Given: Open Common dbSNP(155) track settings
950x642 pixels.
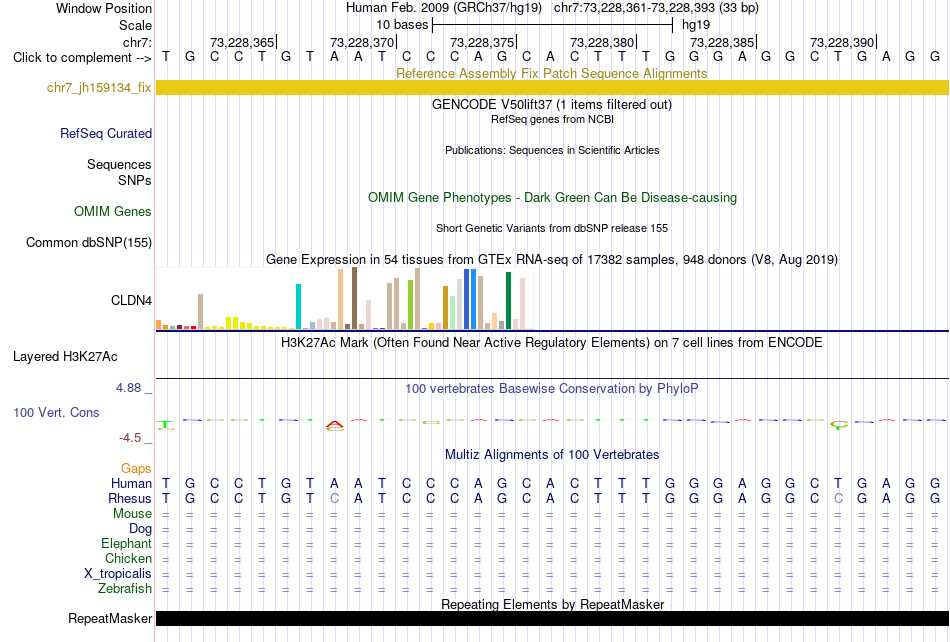Looking at the screenshot, I should pyautogui.click(x=89, y=242).
